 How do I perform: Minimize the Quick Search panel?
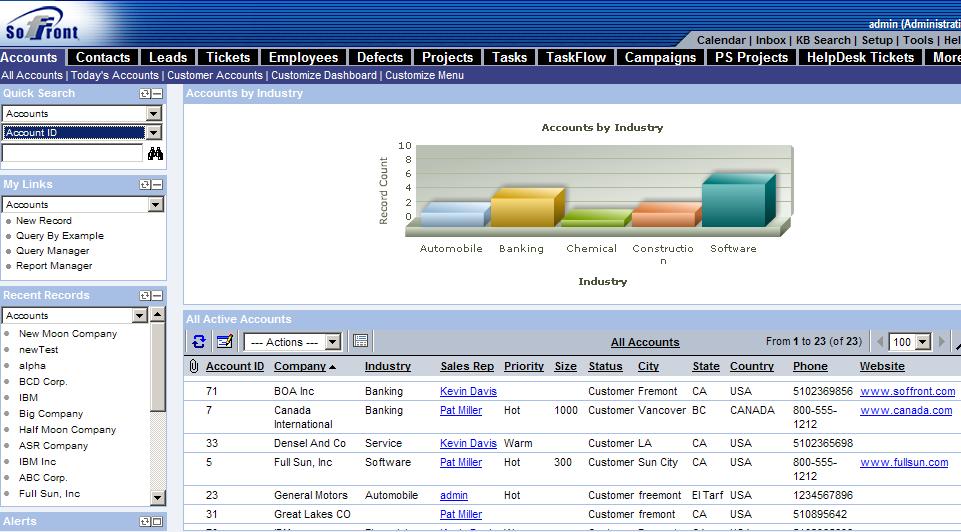pos(158,94)
